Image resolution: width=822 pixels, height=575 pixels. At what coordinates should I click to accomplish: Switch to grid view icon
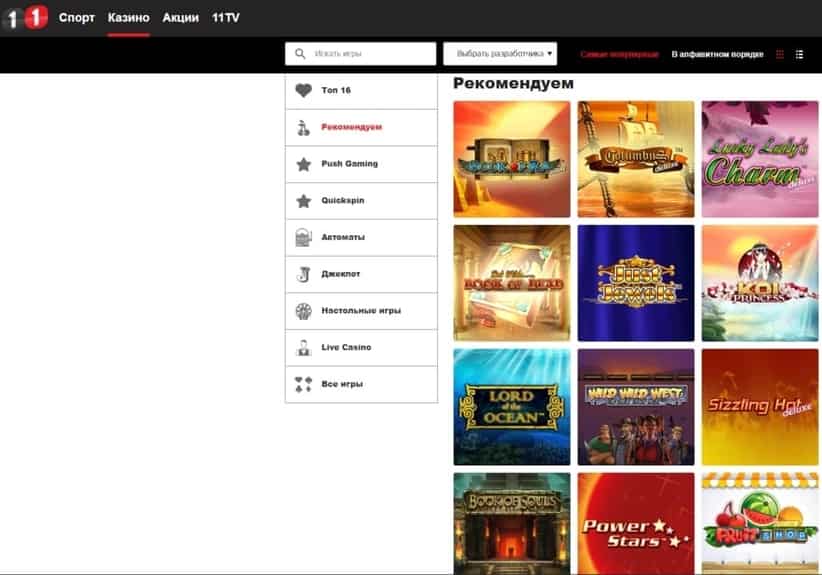tap(780, 54)
